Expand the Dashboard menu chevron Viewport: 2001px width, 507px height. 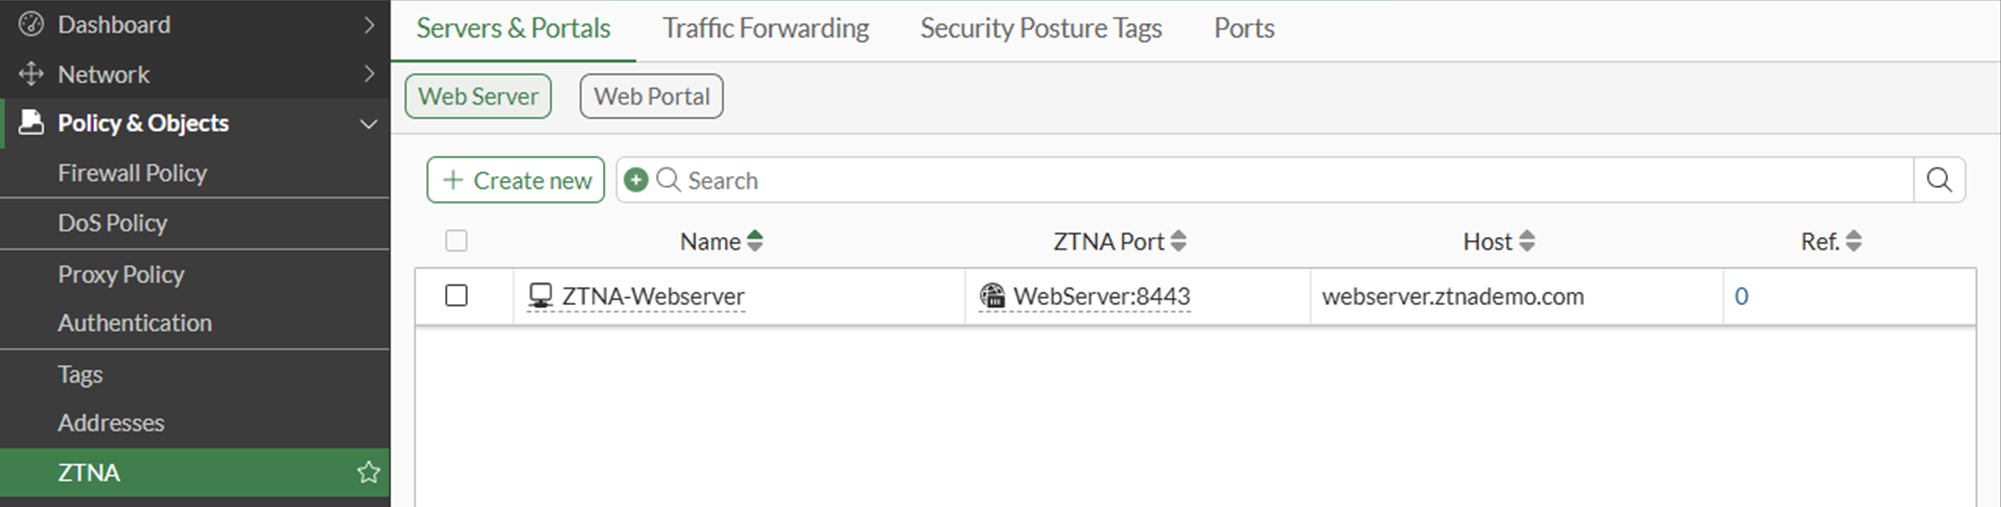(x=369, y=24)
